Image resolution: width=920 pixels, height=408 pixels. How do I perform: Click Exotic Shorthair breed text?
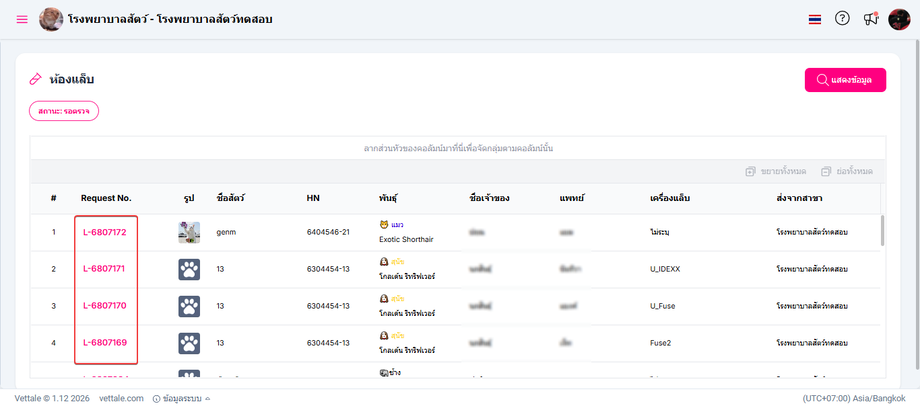coord(407,240)
